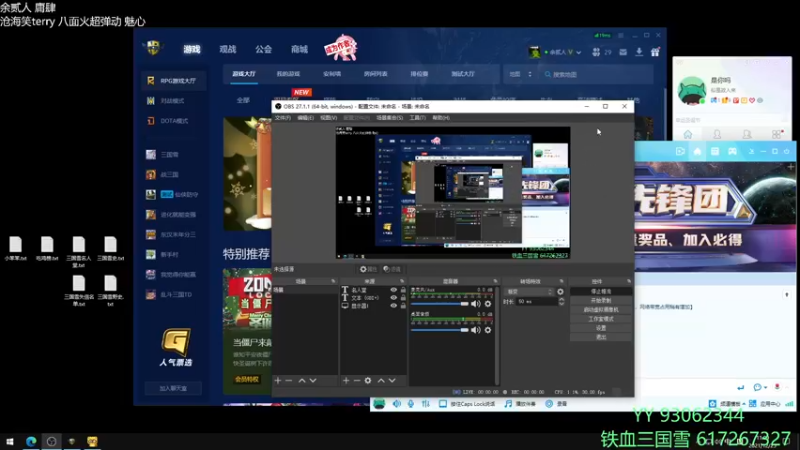The image size is (800, 450).
Task: Toggle visibility of 名人堂 source
Action: [393, 290]
